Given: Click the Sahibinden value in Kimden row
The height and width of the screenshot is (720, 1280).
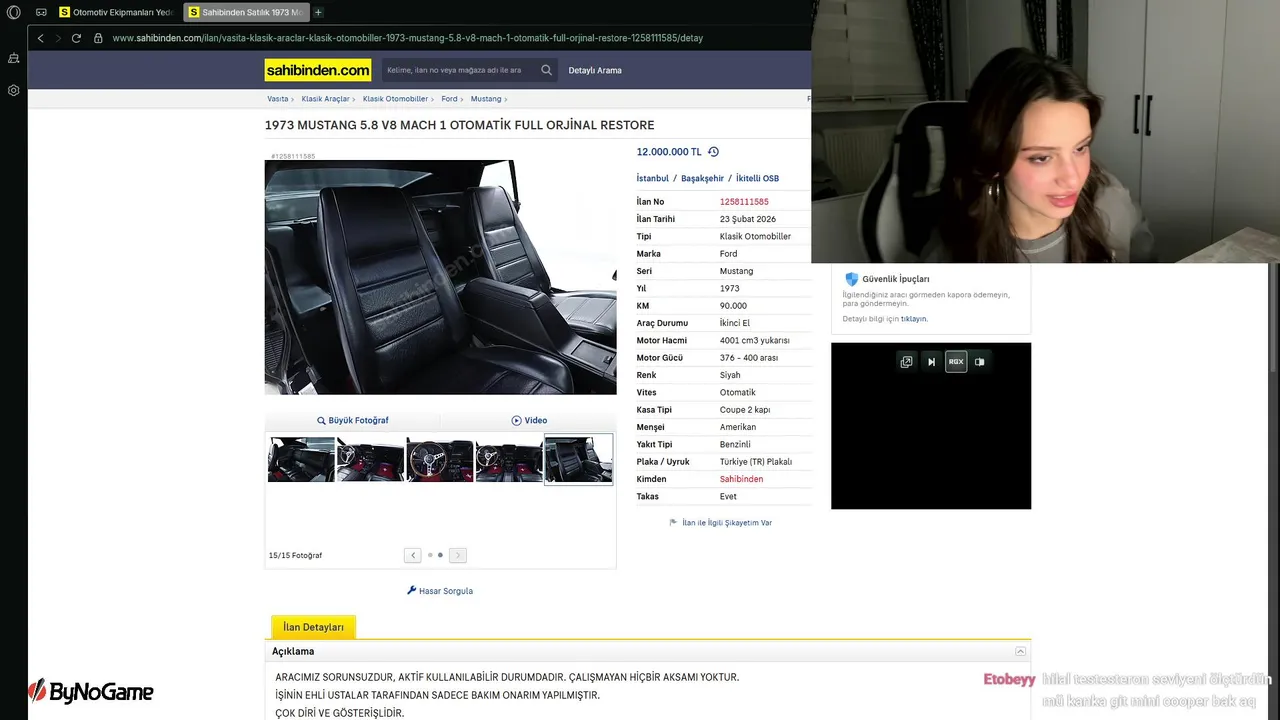Looking at the screenshot, I should [x=741, y=479].
